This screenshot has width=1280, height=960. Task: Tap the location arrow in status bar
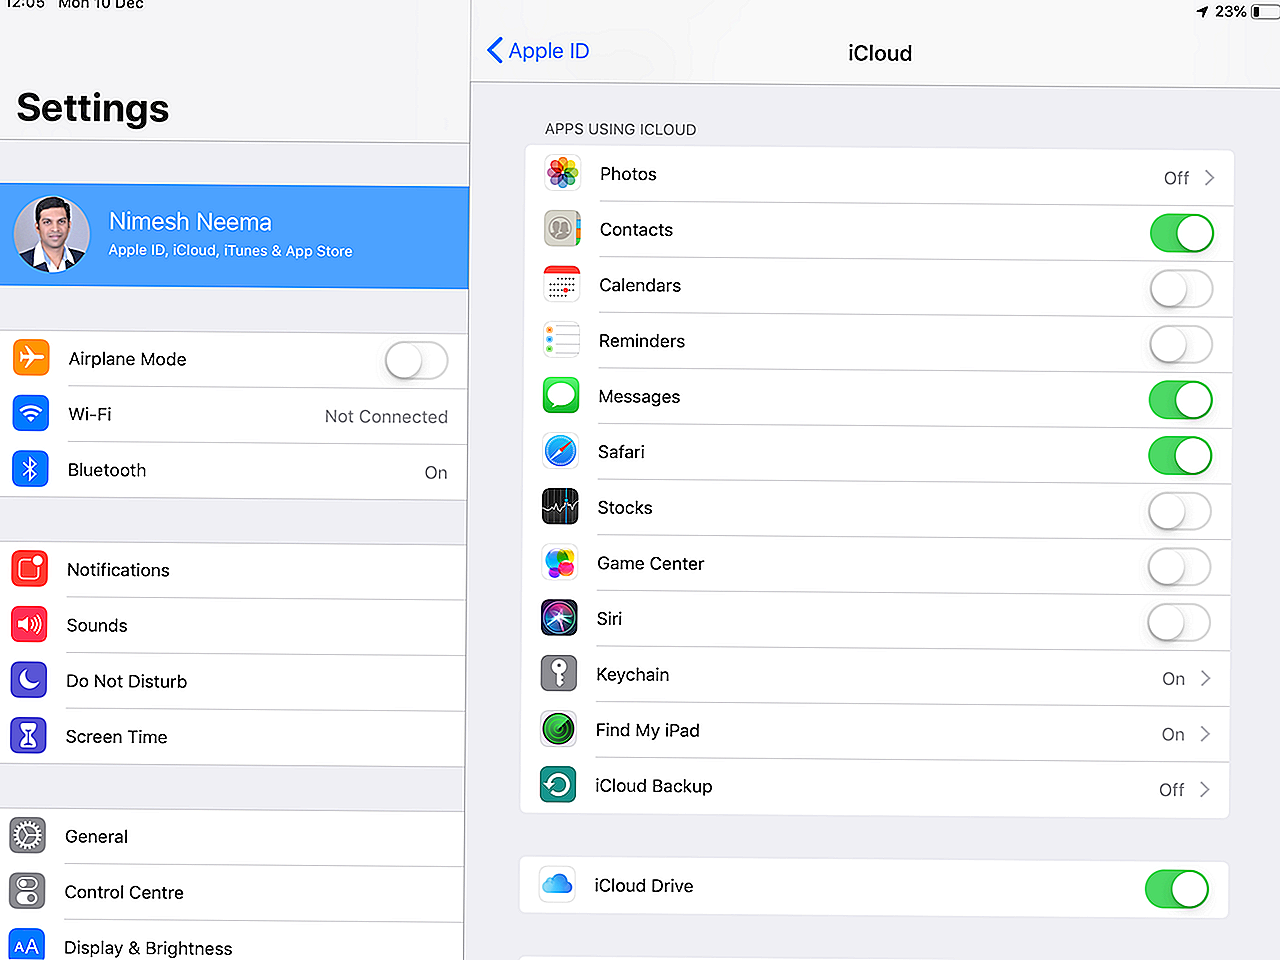(1202, 12)
